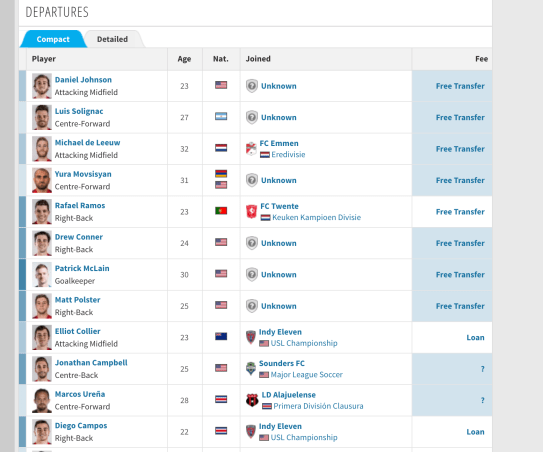543x452 pixels.
Task: Click Yura Movsisyan's Armenia flag
Action: point(221,174)
